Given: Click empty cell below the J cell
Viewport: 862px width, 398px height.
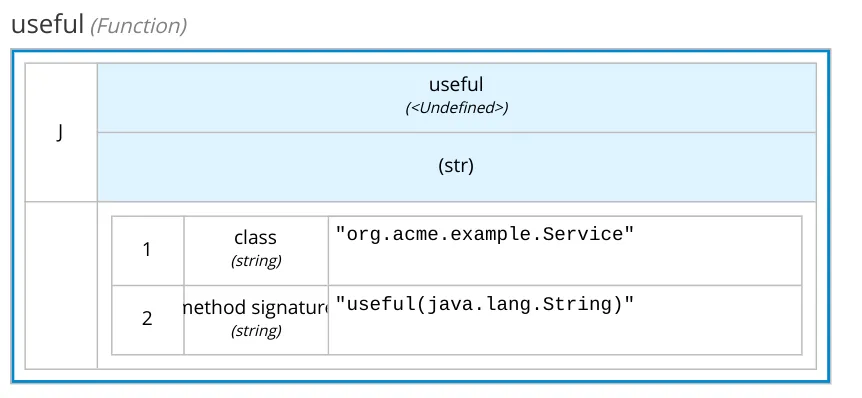Looking at the screenshot, I should click(61, 285).
